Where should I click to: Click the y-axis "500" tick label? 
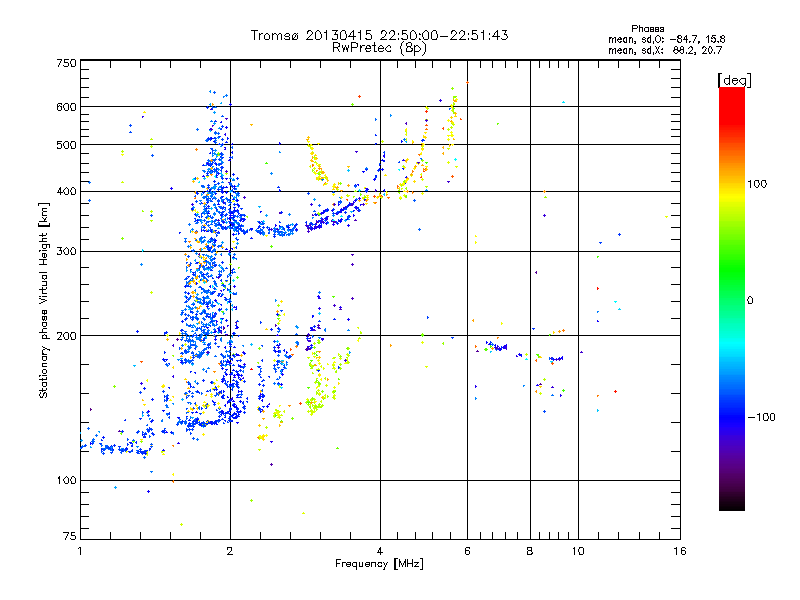(x=66, y=145)
